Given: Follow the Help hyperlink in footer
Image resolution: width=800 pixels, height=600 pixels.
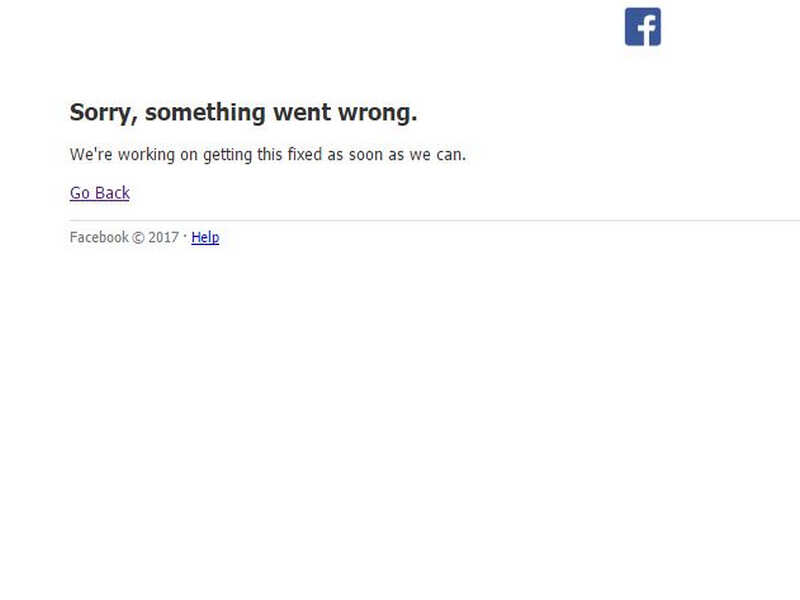Looking at the screenshot, I should pos(204,237).
